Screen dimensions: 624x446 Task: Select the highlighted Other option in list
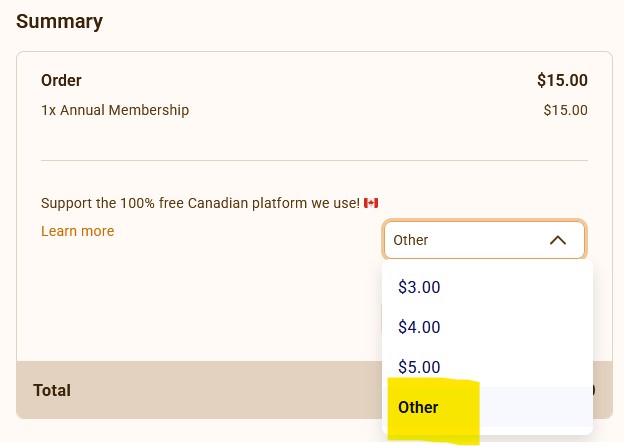point(418,407)
